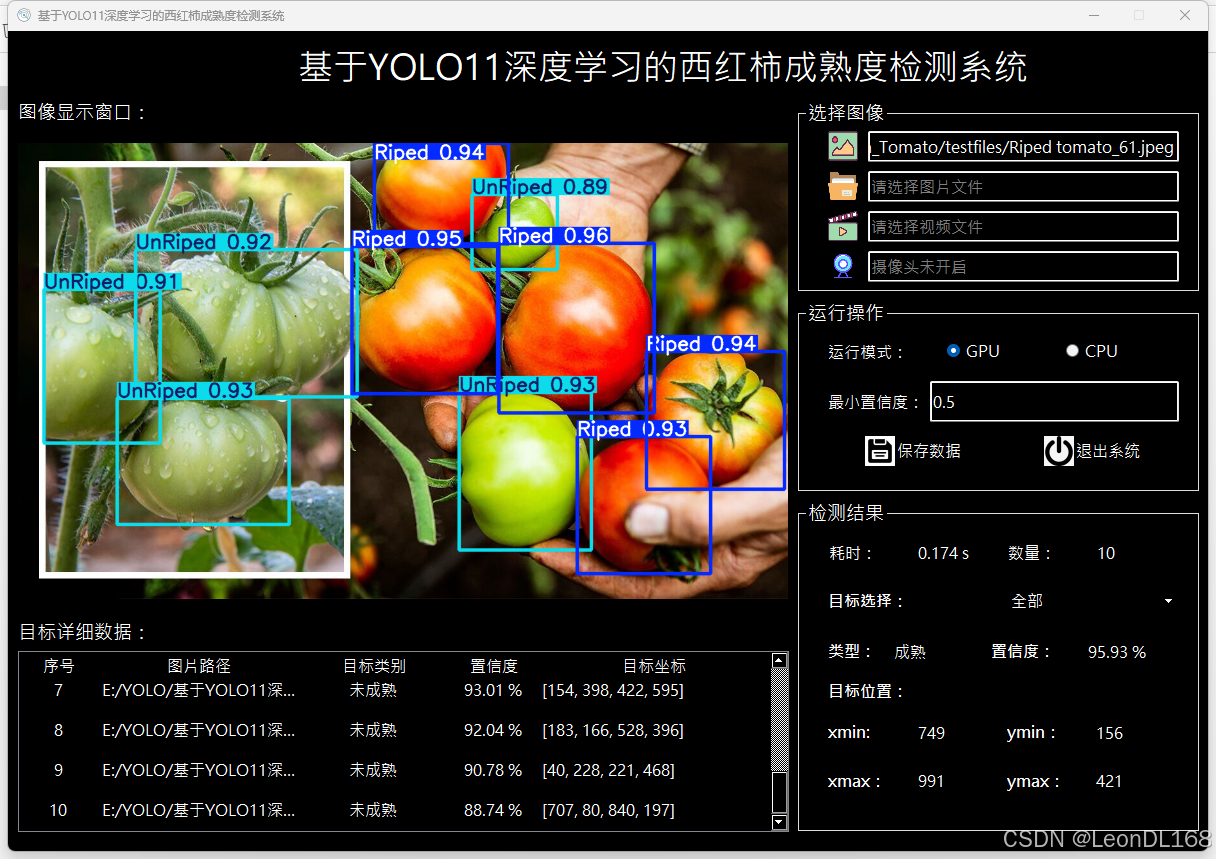Switch run mode to CPU
1216x859 pixels.
click(x=1072, y=350)
